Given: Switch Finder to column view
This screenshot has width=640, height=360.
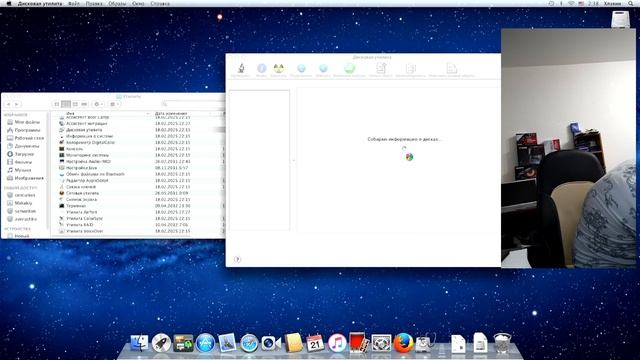Looking at the screenshot, I should click(75, 104).
